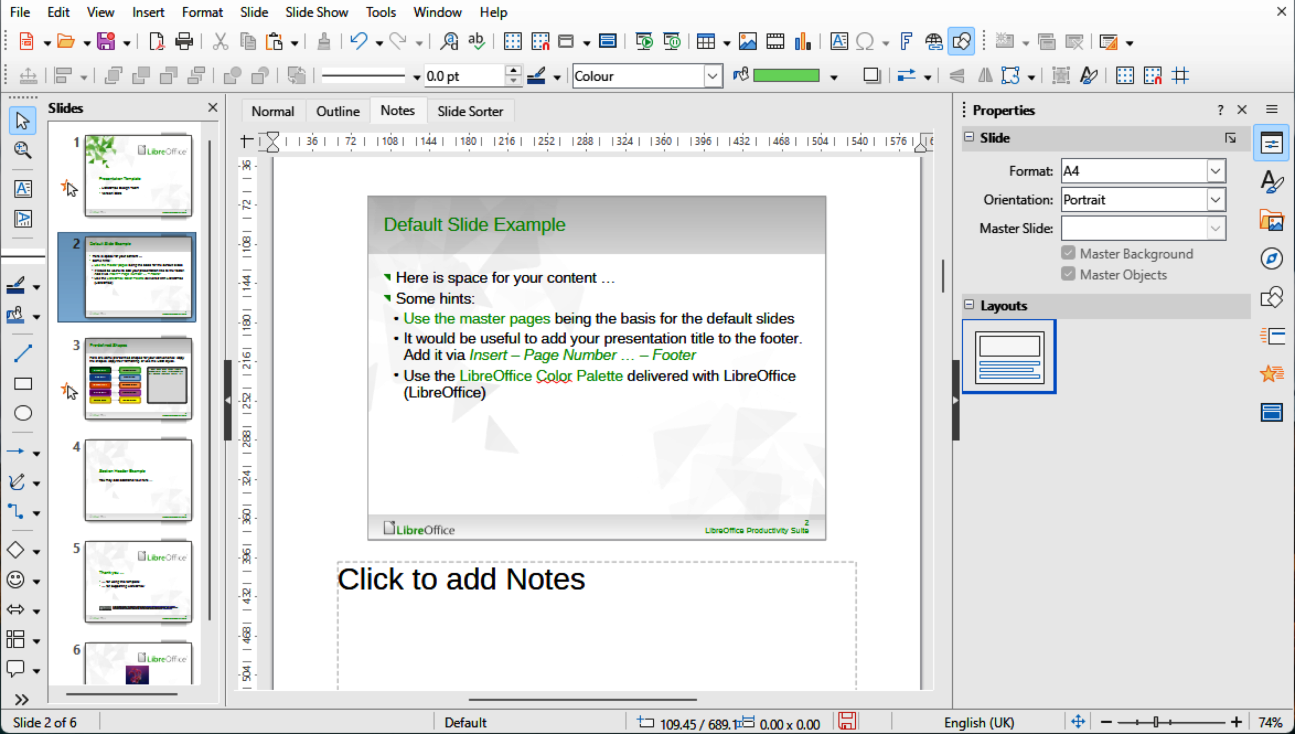Open the Orientation dropdown
This screenshot has height=734, width=1295.
click(1215, 200)
